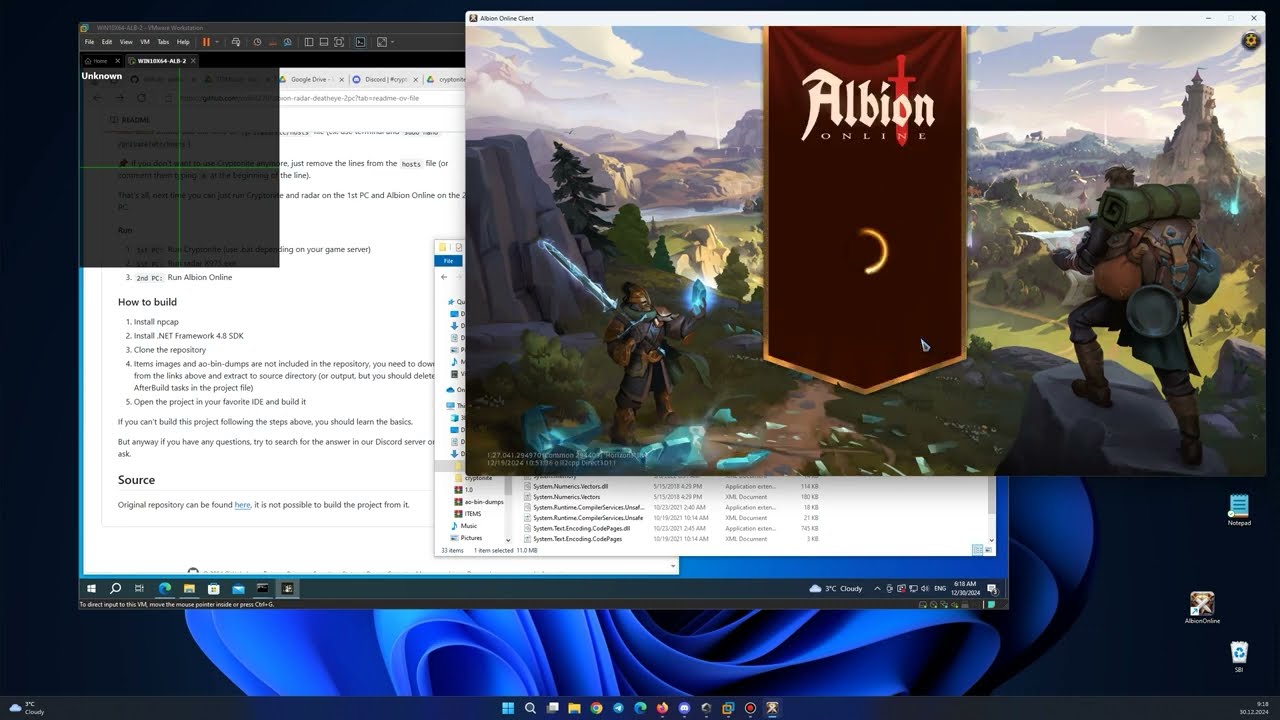Open the guest notification center icon
The image size is (1280, 720).
click(991, 589)
